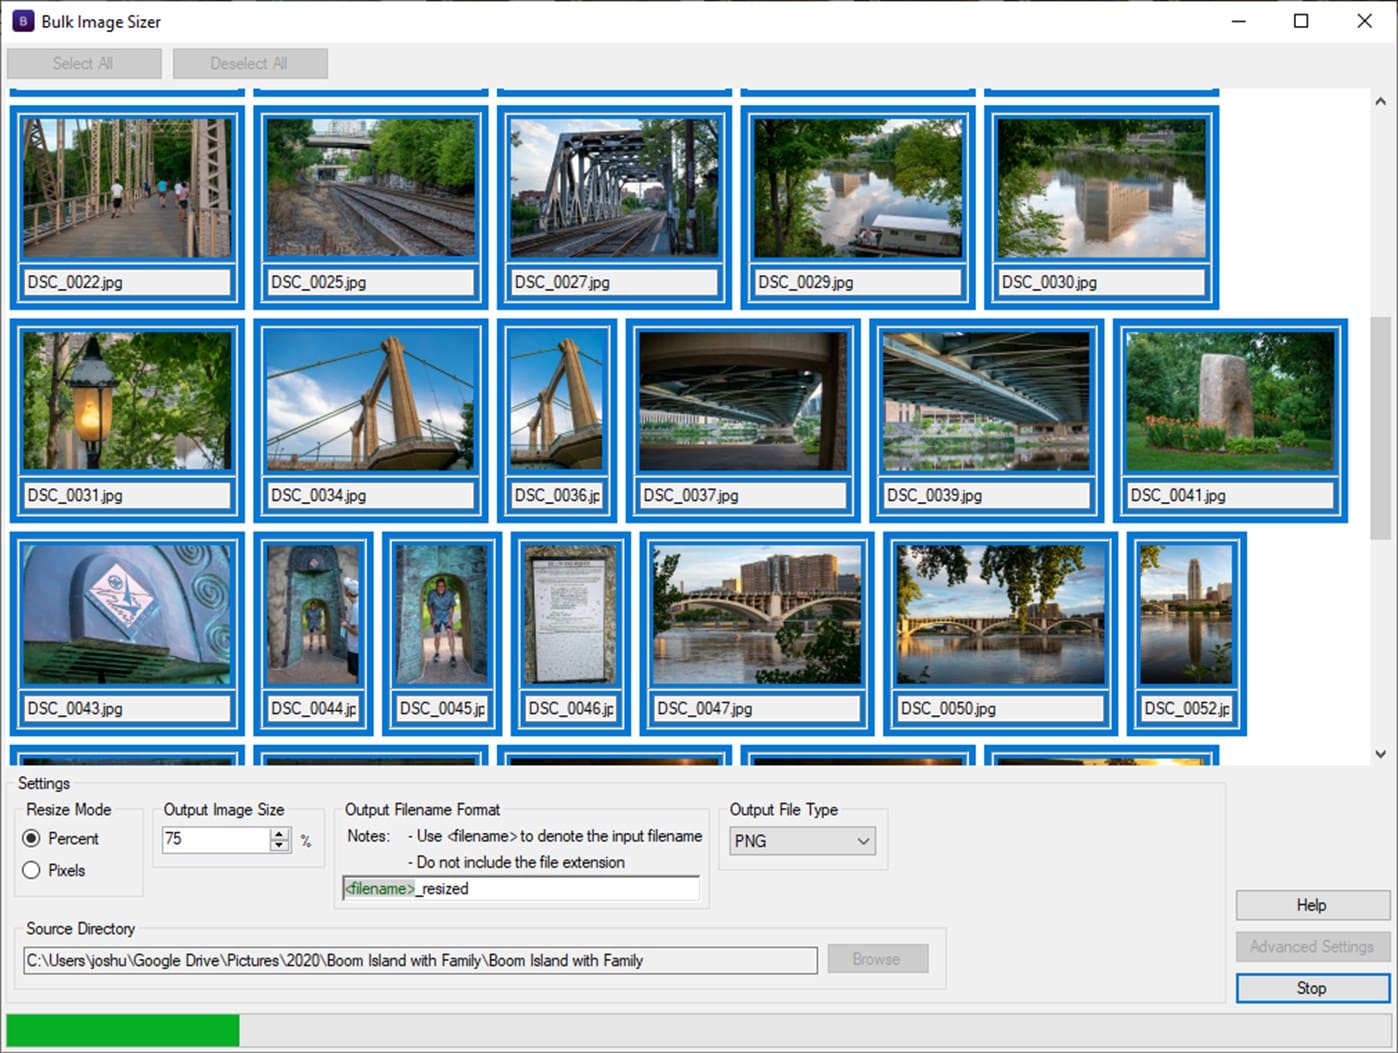
Task: Switch resize mode to Pixels
Action: (x=32, y=870)
